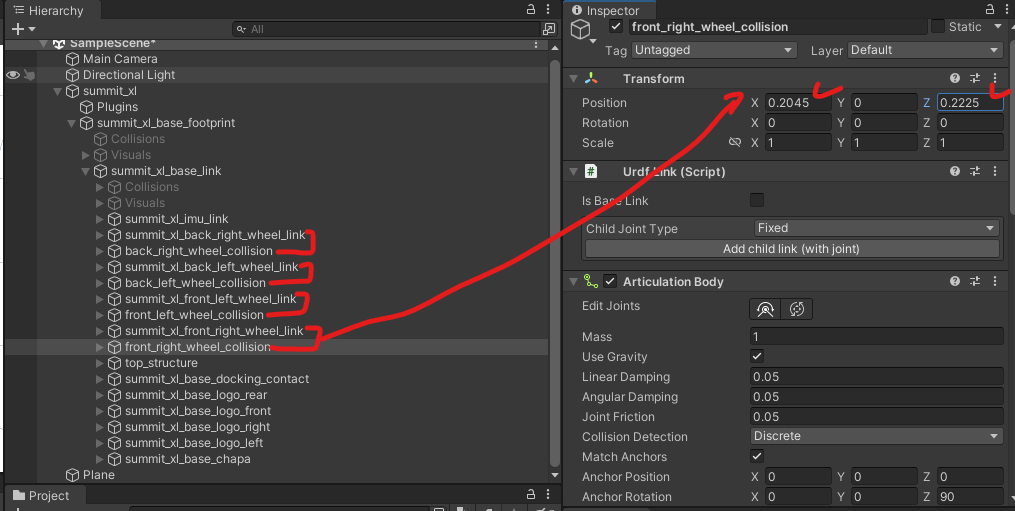Open the Hierarchy panel kebab menu

click(548, 9)
